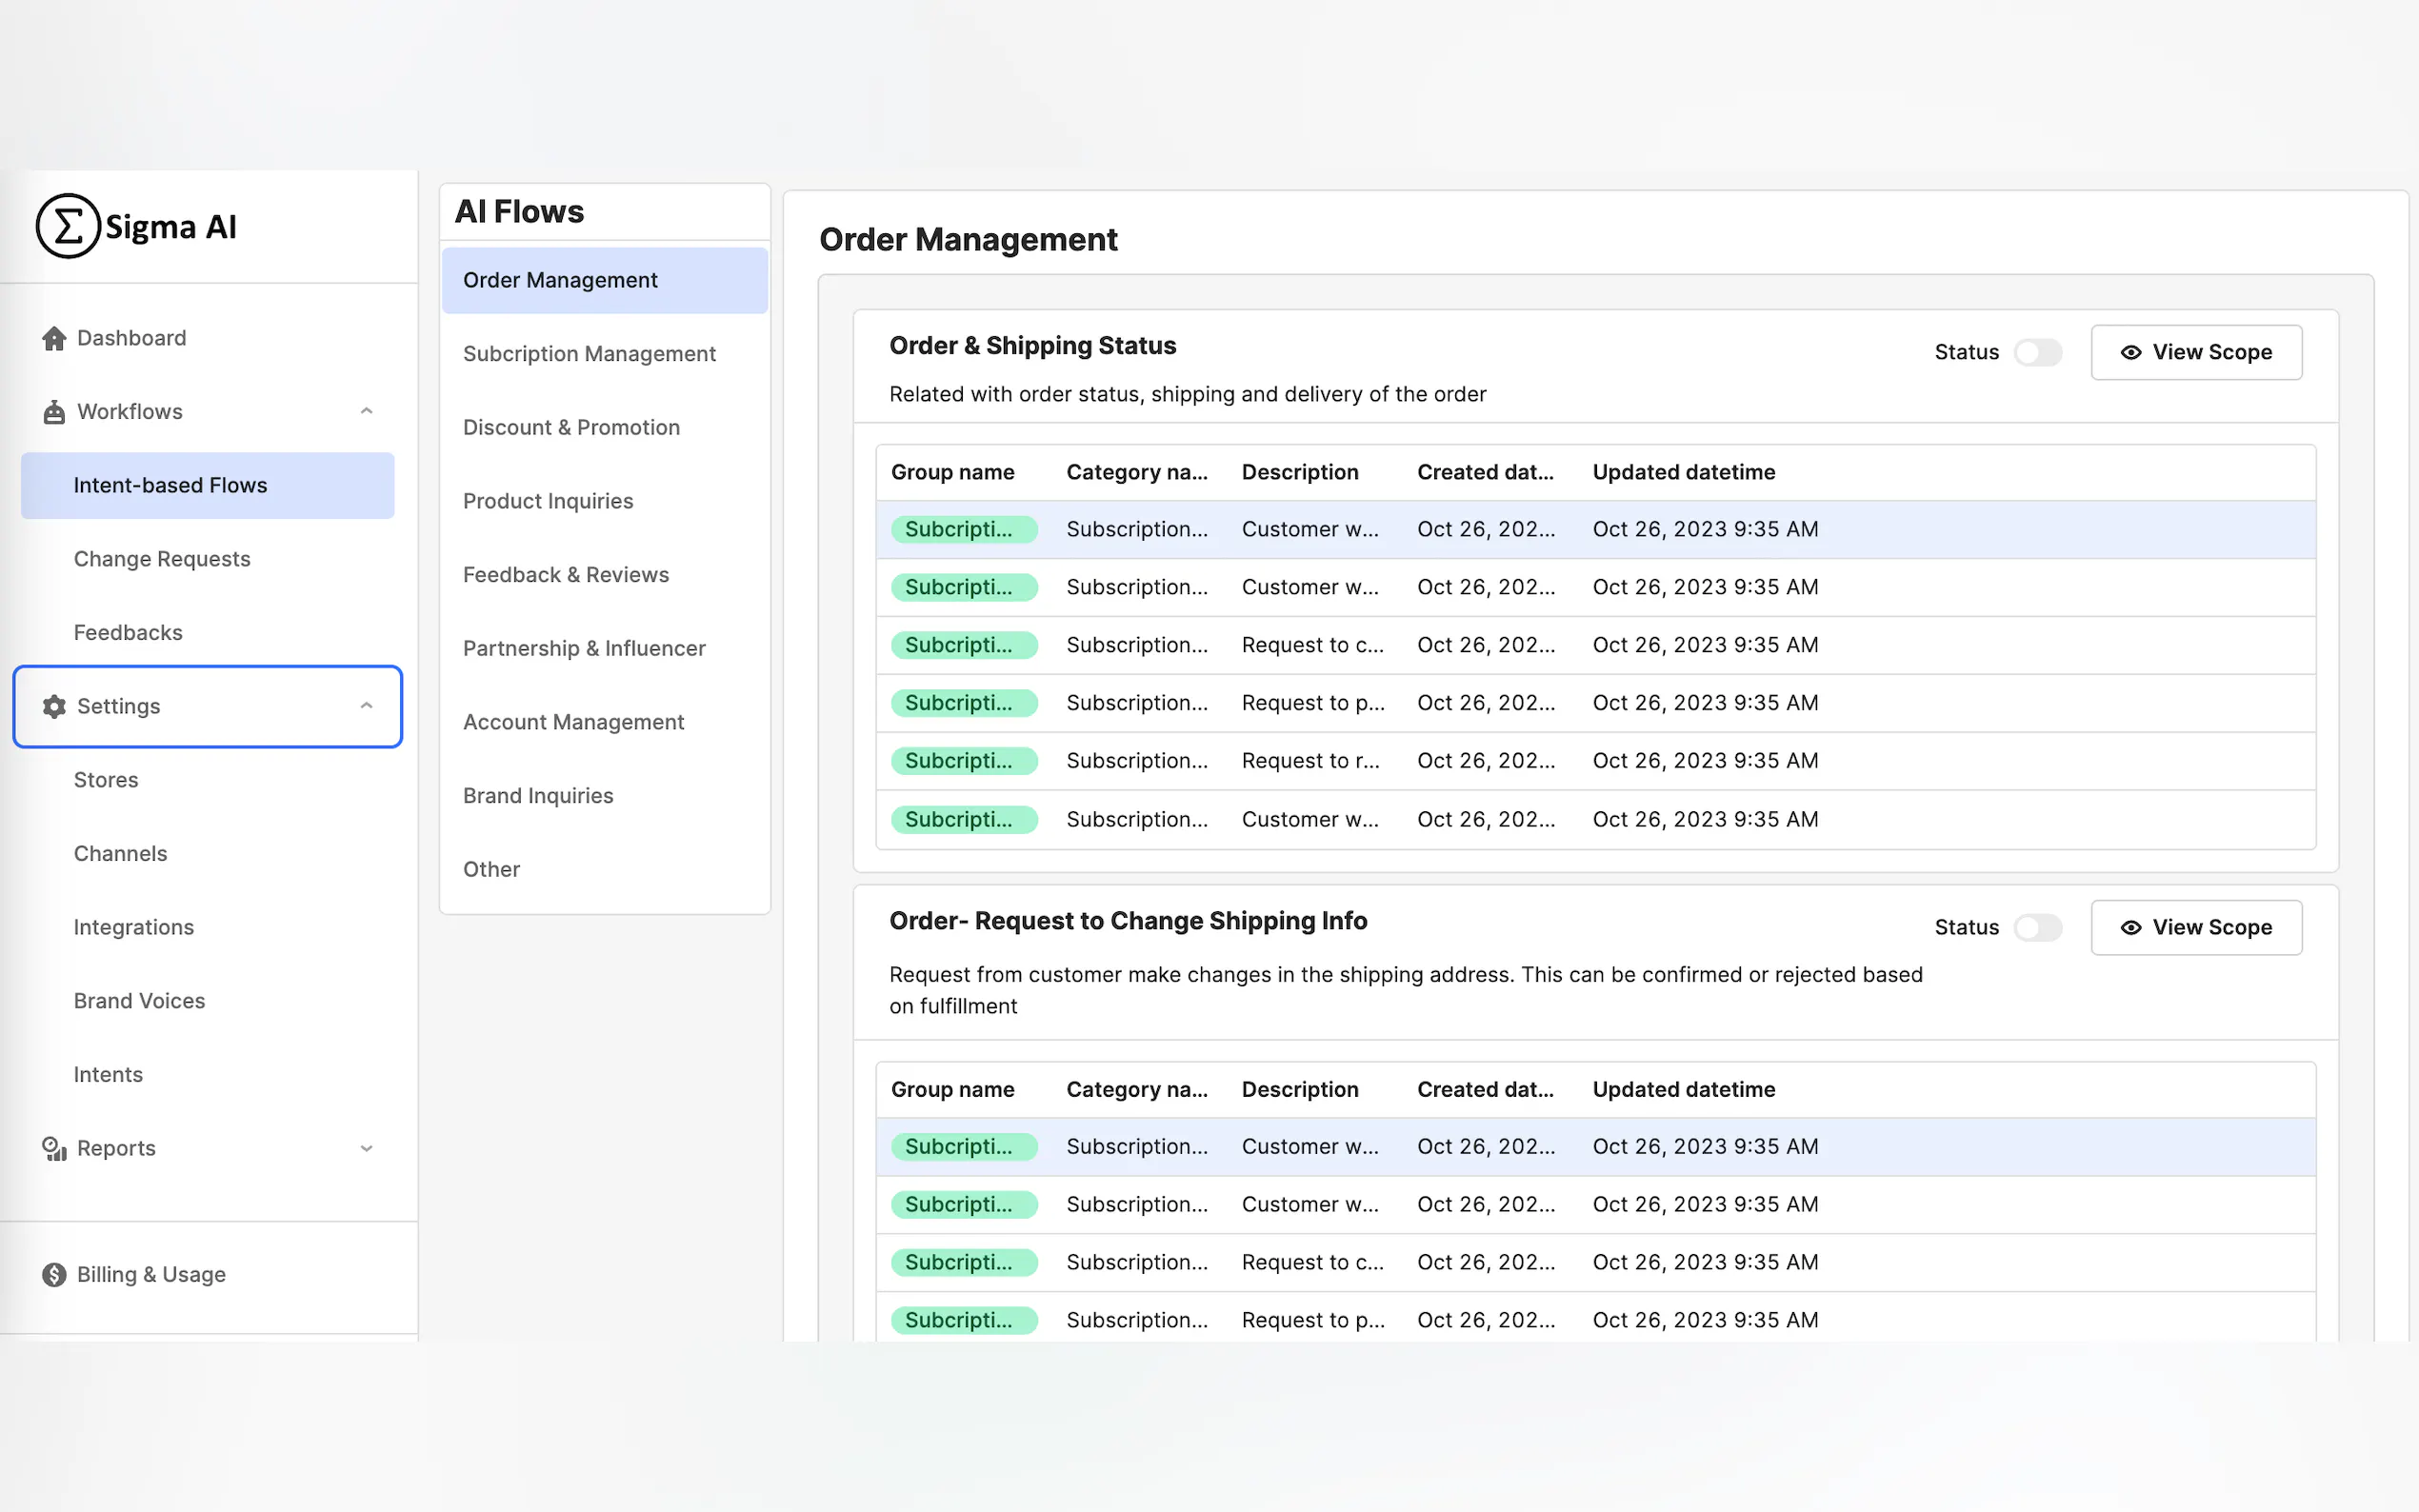The width and height of the screenshot is (2419, 1512).
Task: Toggle status for Order- Request to Change Shipping Info
Action: (2037, 927)
